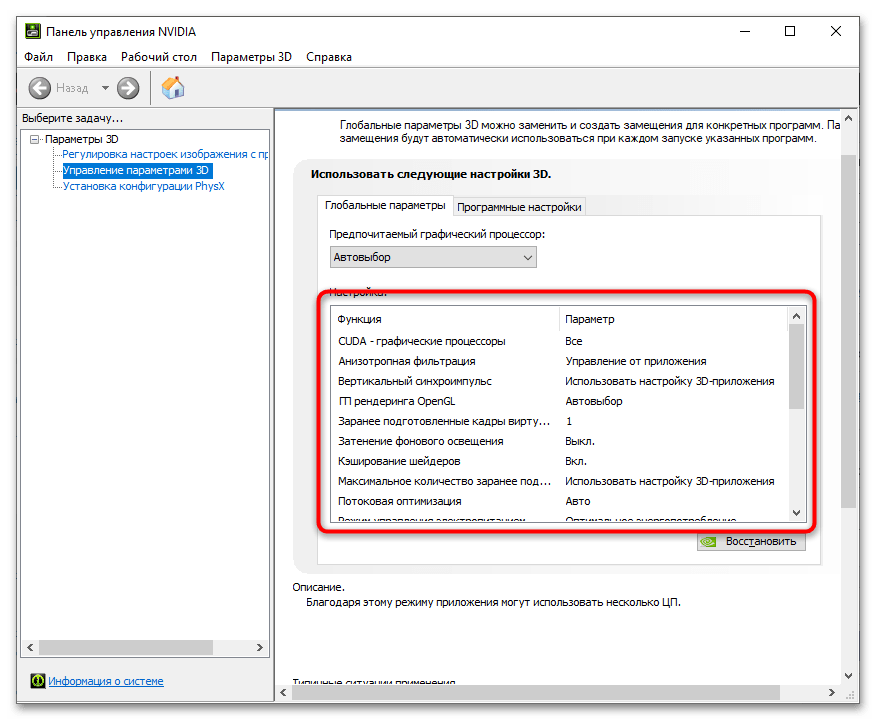Screen dimensions: 876x720
Task: Click the Авто value for threaded optimization
Action: click(578, 502)
